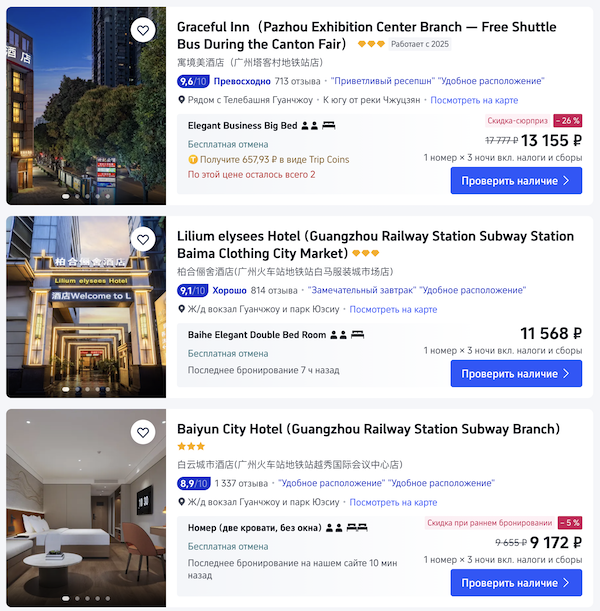Add Baiyun City Hotel to wishlist heart
600x611 pixels.
click(143, 432)
